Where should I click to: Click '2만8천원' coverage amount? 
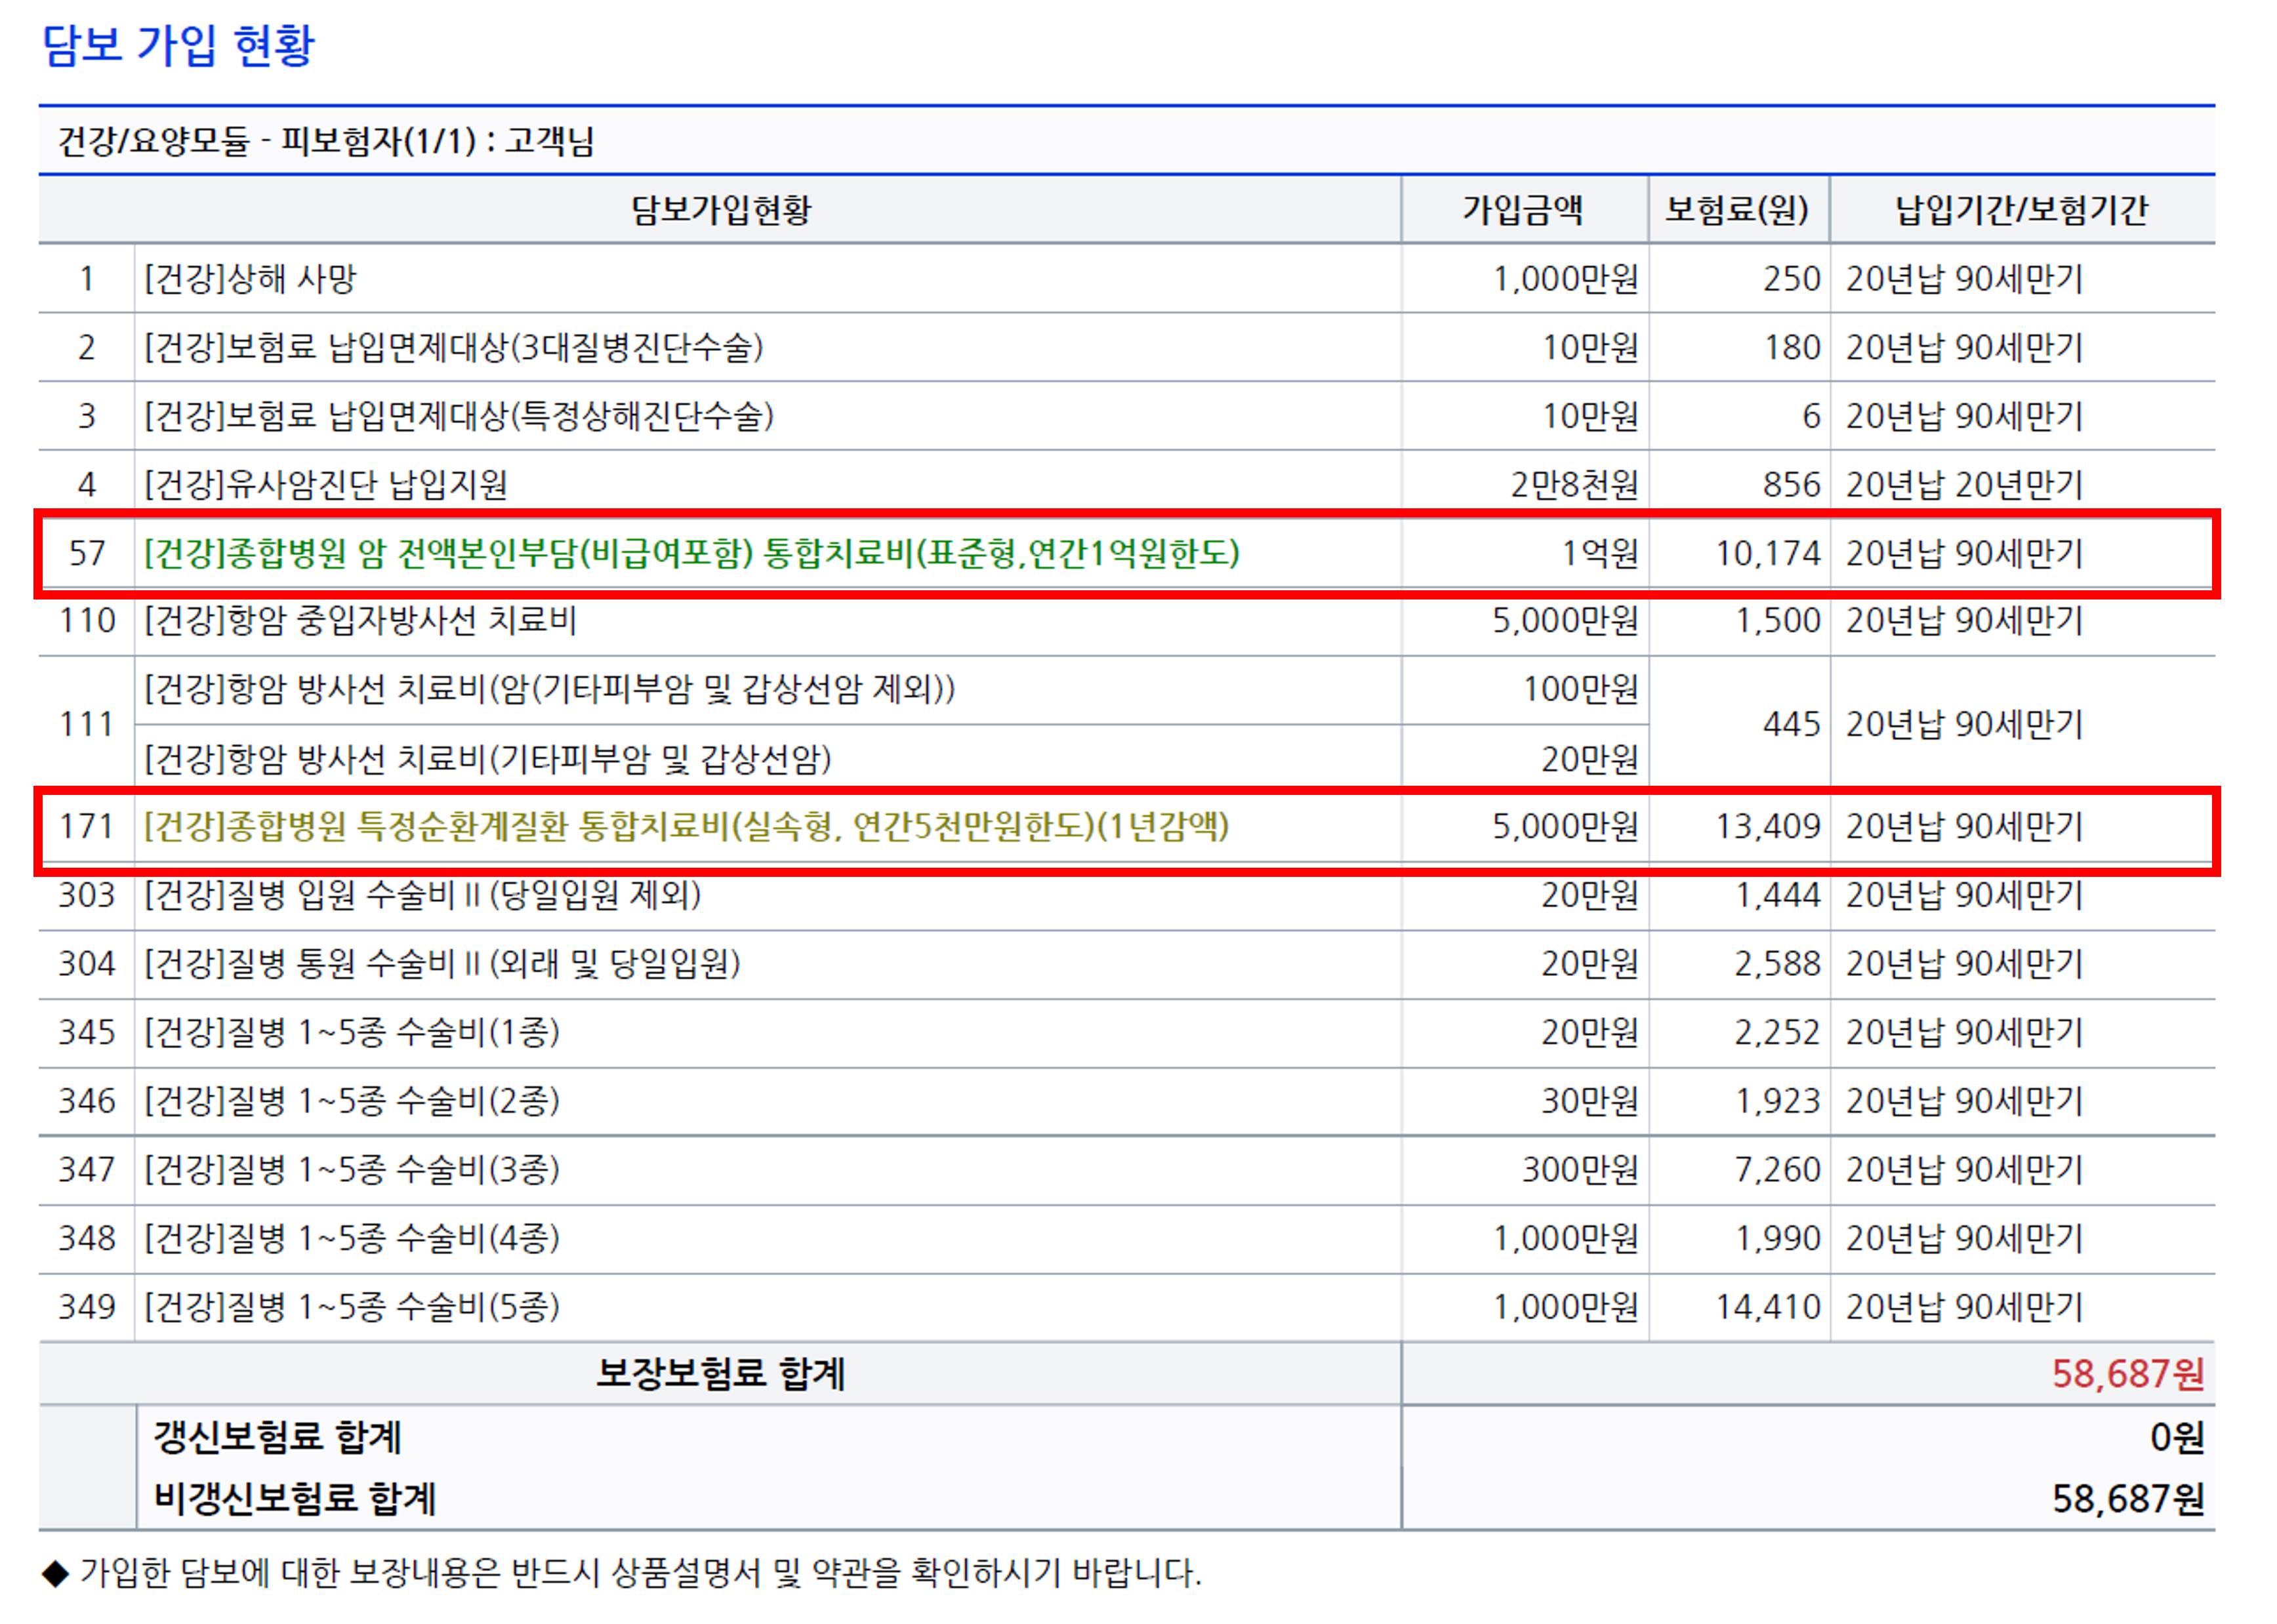1575,485
